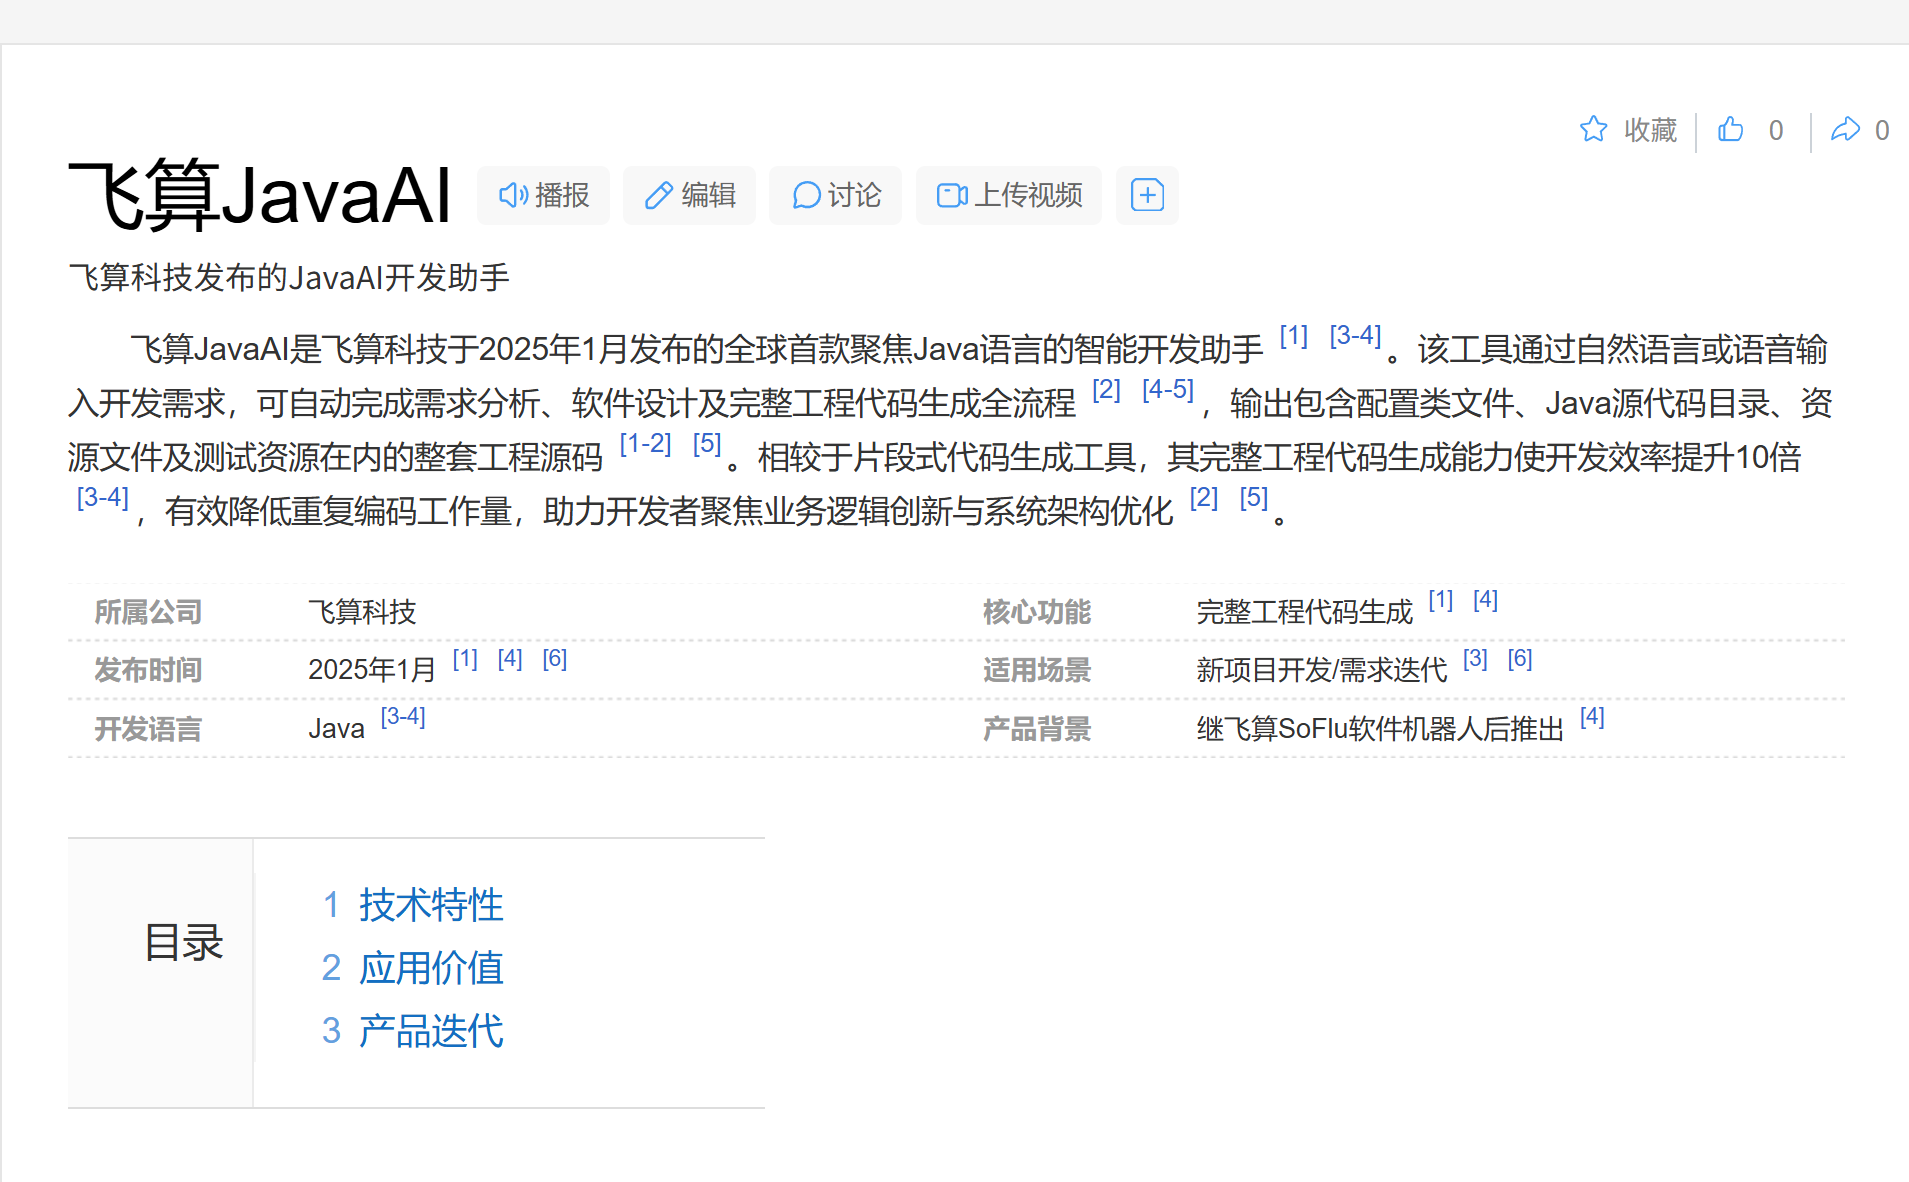Click the share count 0
The image size is (1909, 1182).
(x=1882, y=130)
